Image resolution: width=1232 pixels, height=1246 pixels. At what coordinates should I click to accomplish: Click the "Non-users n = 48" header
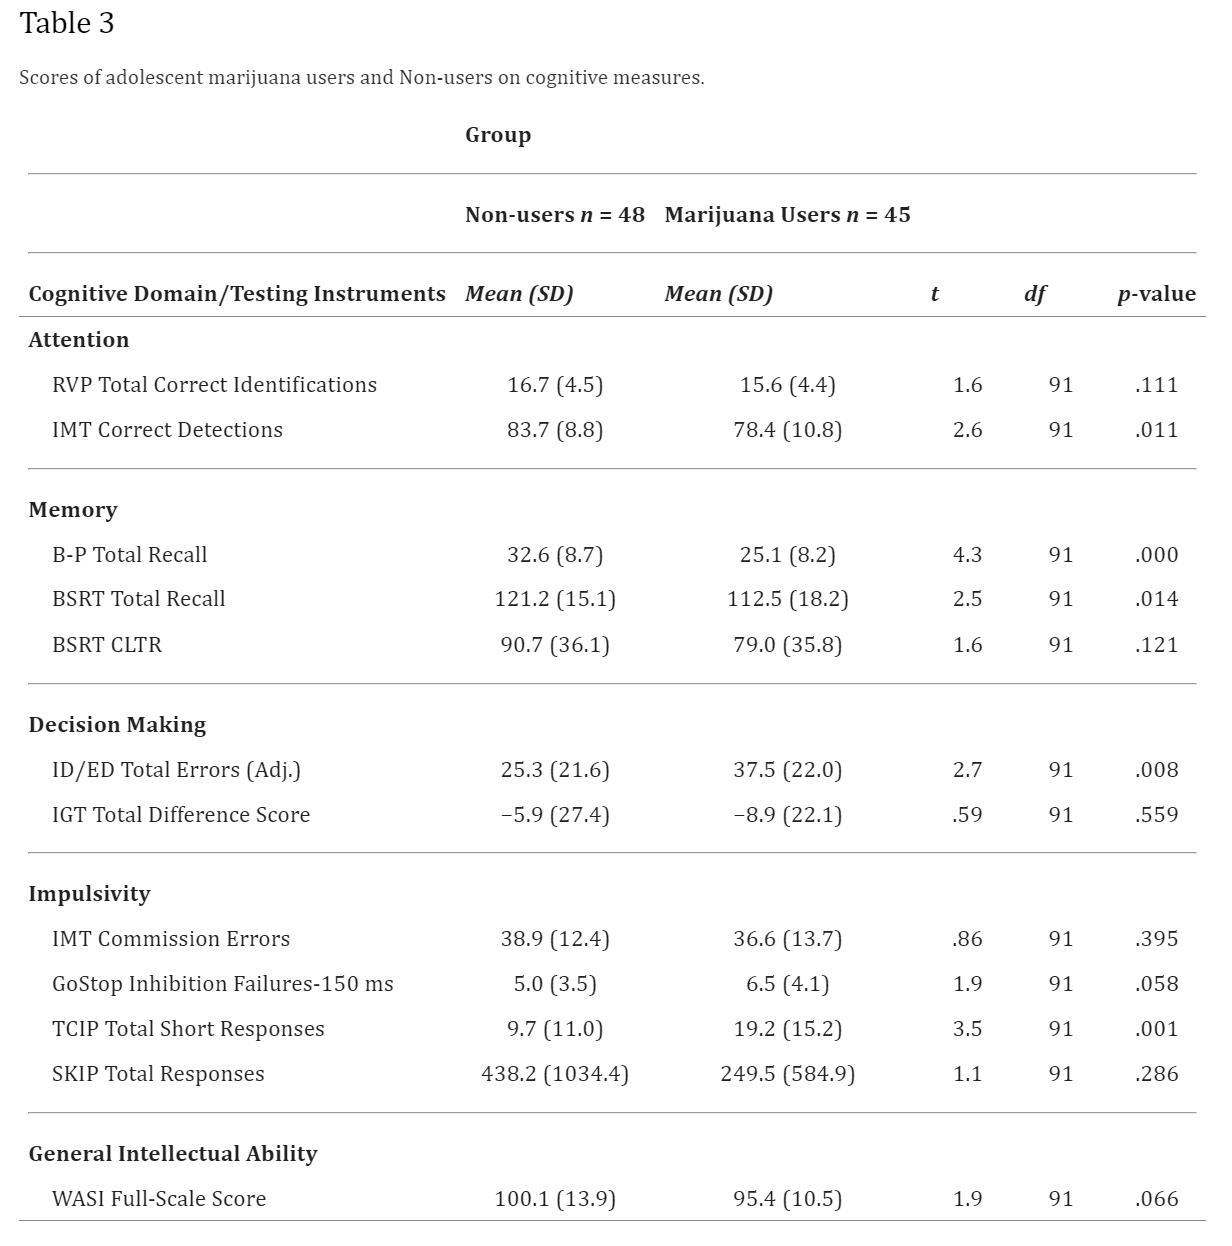point(555,215)
